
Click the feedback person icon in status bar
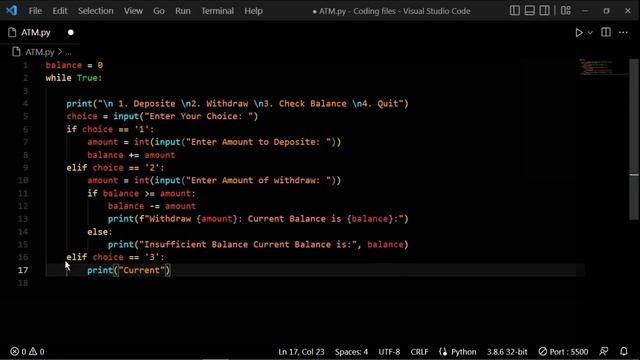(604, 351)
